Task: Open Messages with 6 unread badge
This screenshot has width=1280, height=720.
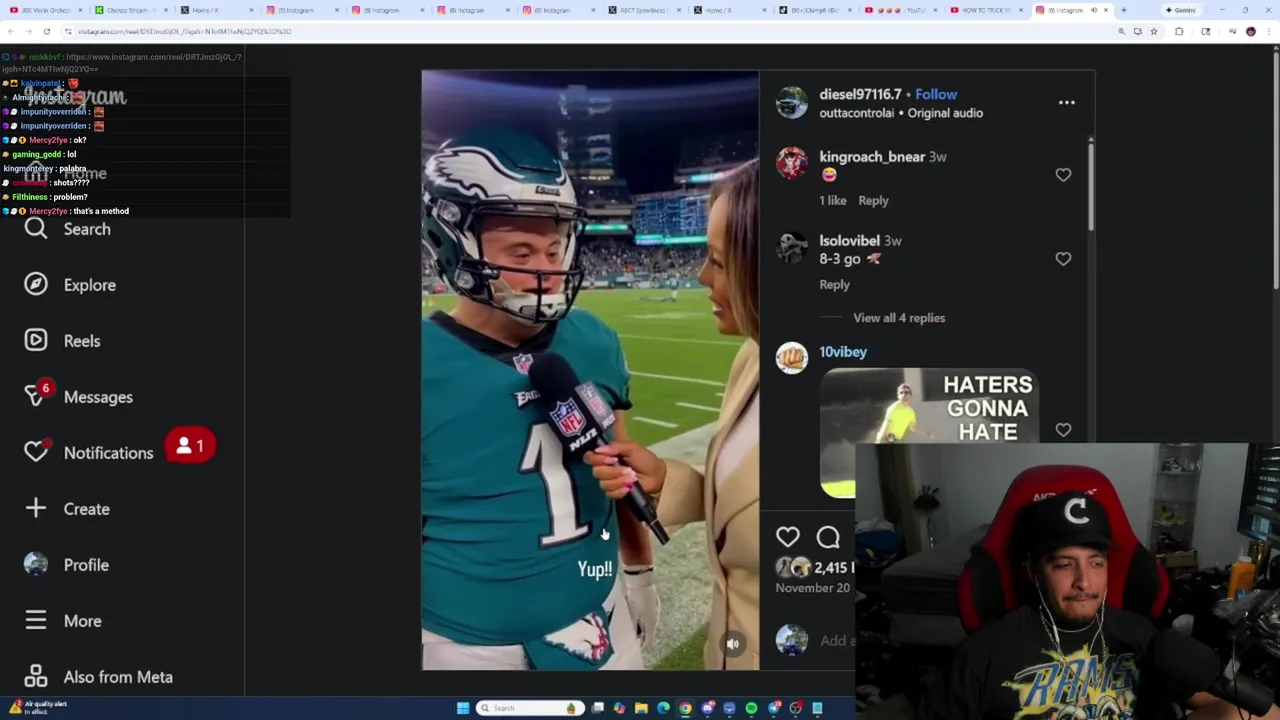Action: click(78, 397)
